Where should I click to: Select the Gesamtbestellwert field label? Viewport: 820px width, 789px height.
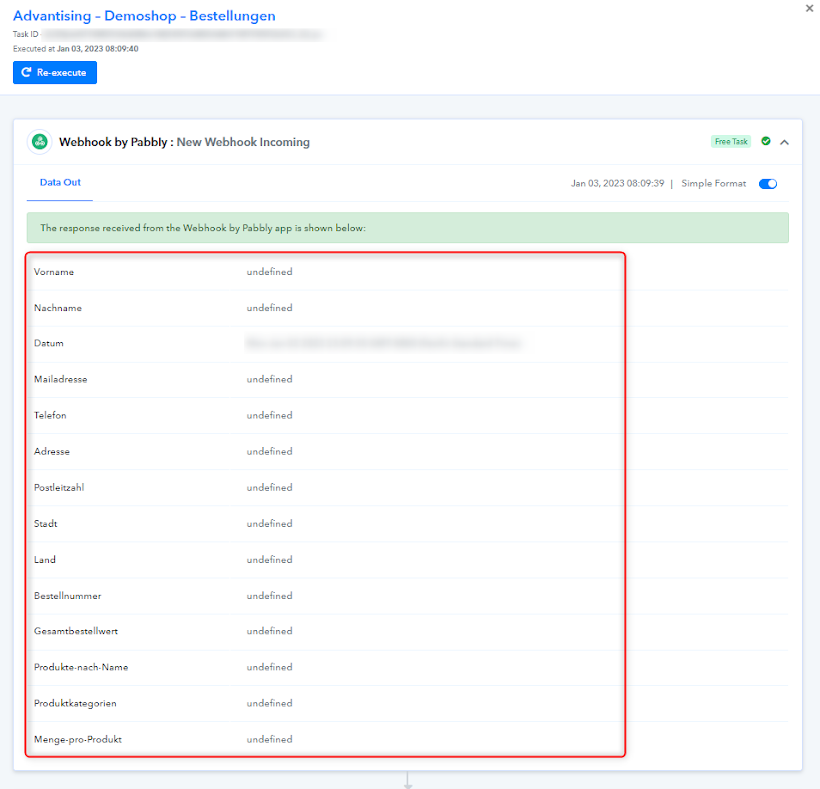coord(76,631)
